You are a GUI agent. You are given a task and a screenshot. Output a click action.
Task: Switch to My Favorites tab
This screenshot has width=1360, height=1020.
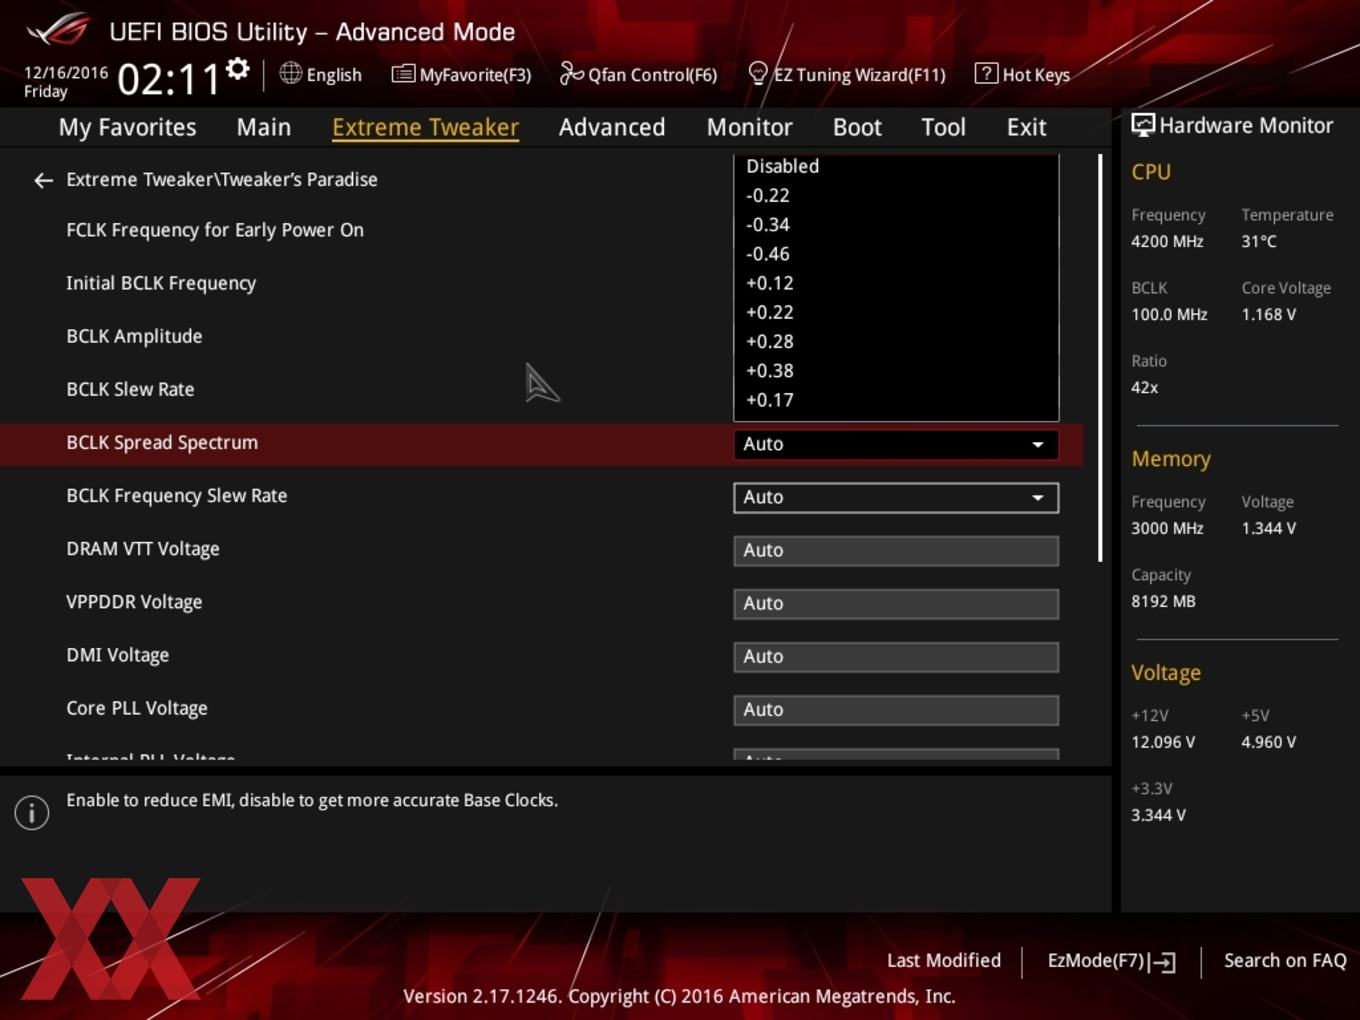click(x=127, y=127)
